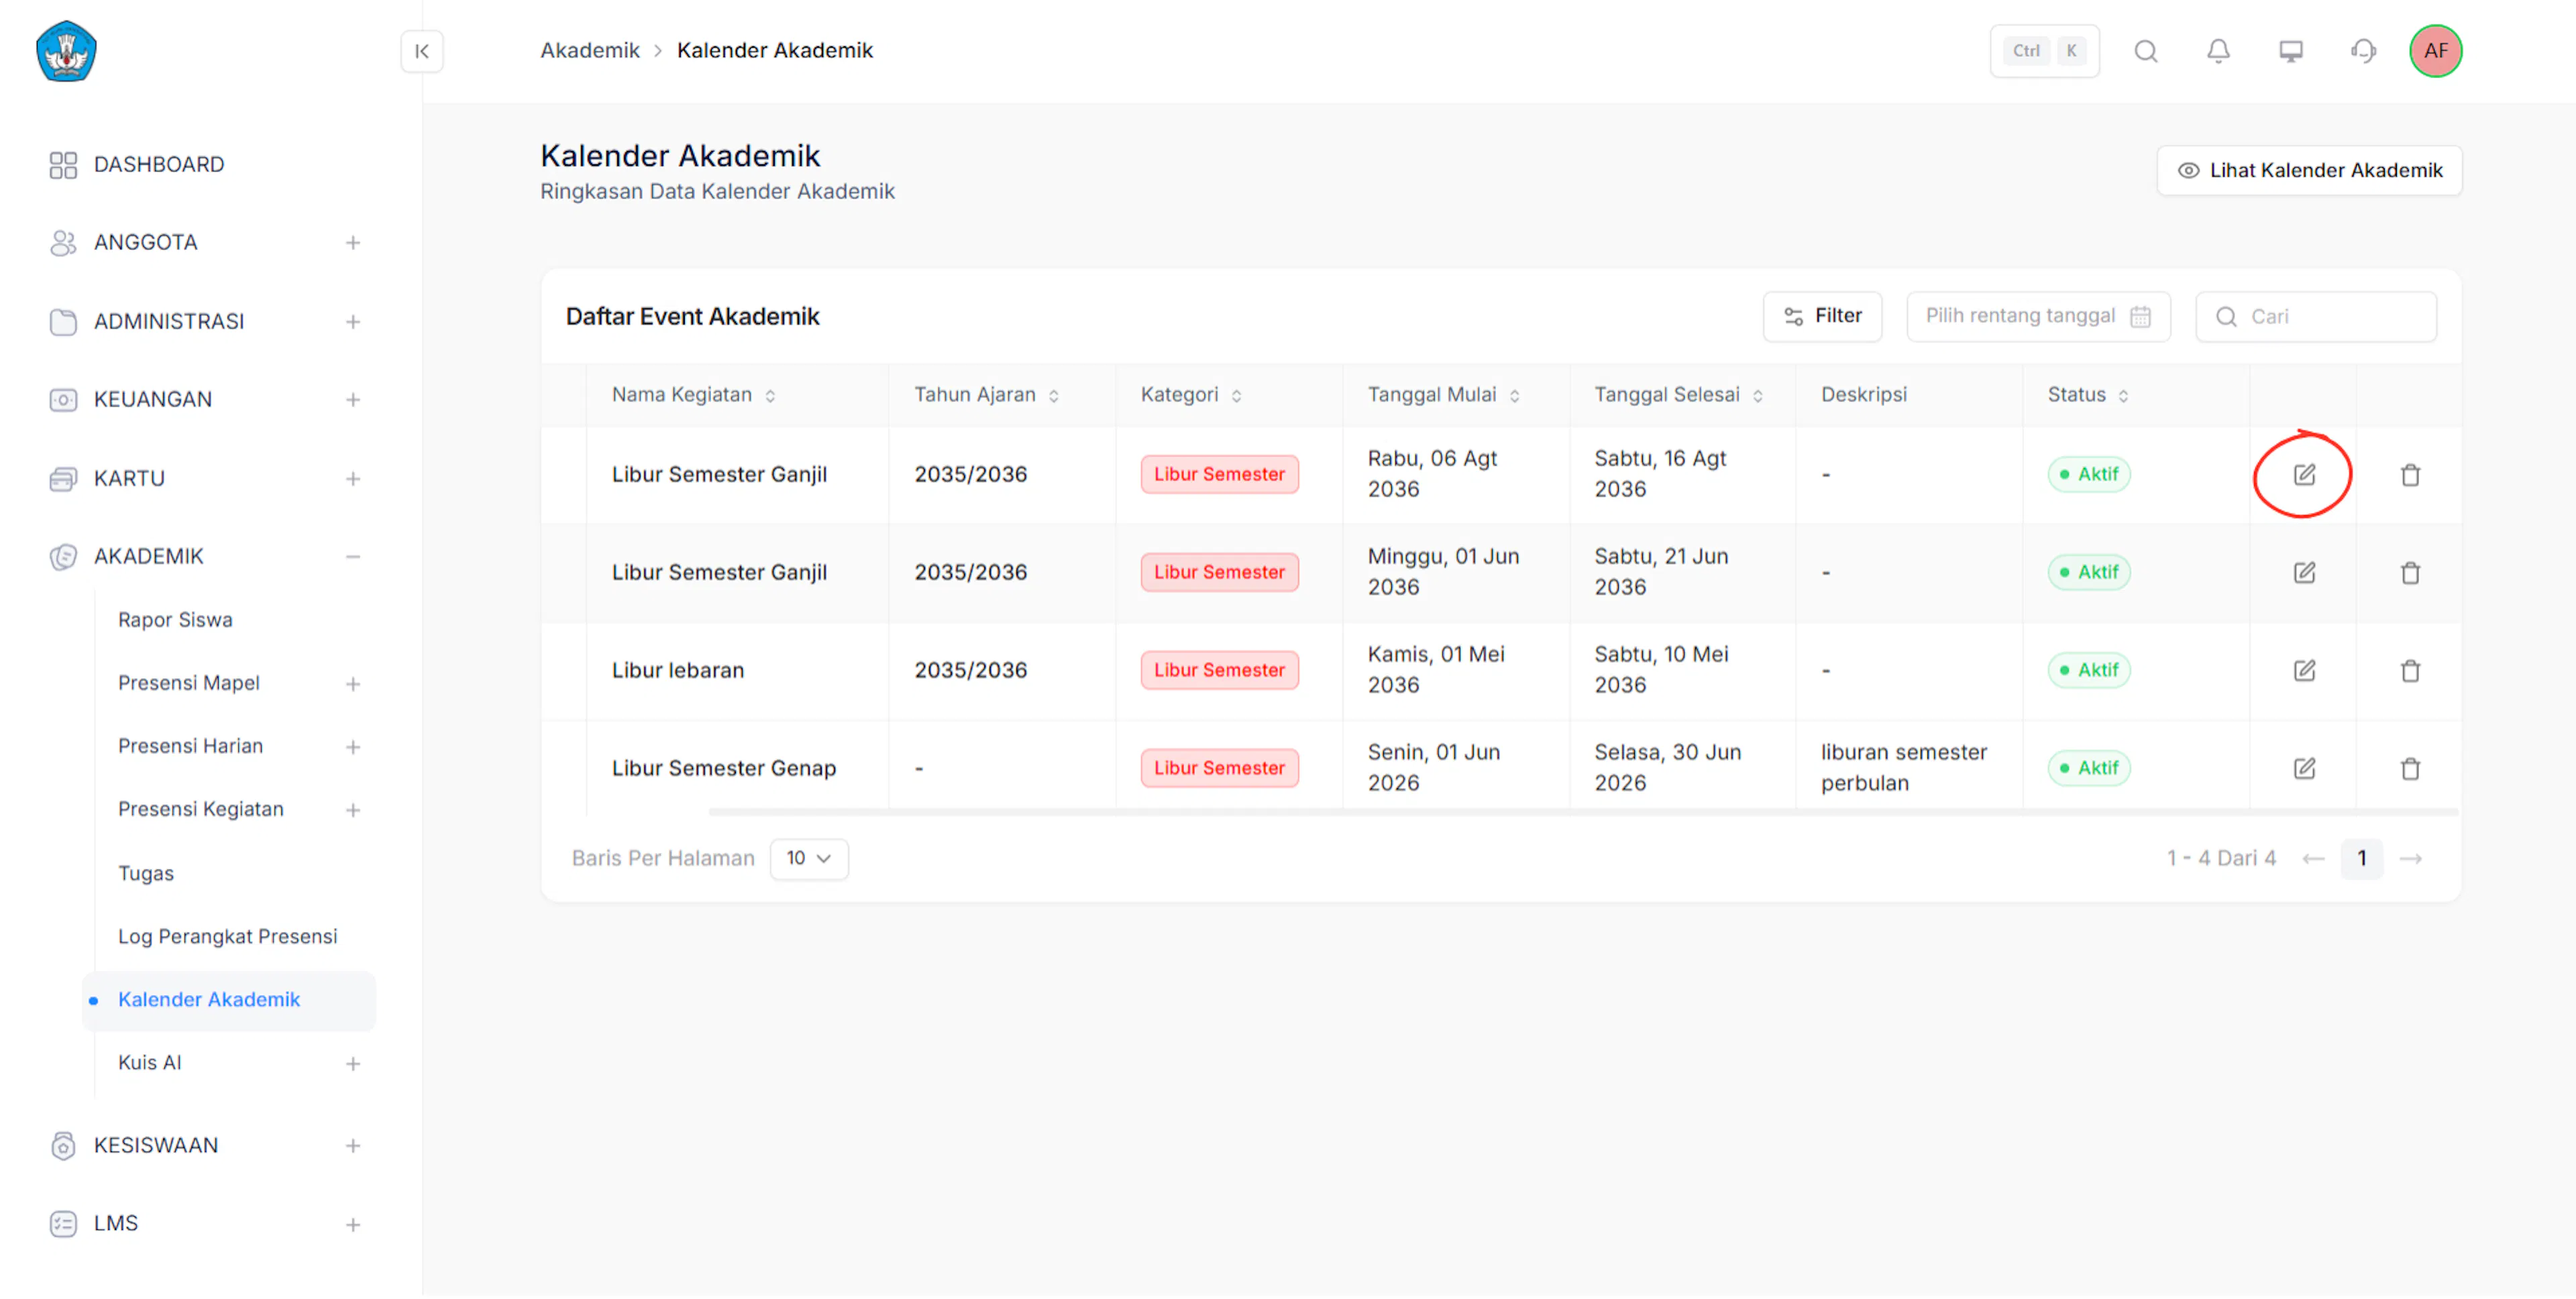Click 'Libur Semester Genap' event name
This screenshot has width=2576, height=1299.
click(x=723, y=769)
